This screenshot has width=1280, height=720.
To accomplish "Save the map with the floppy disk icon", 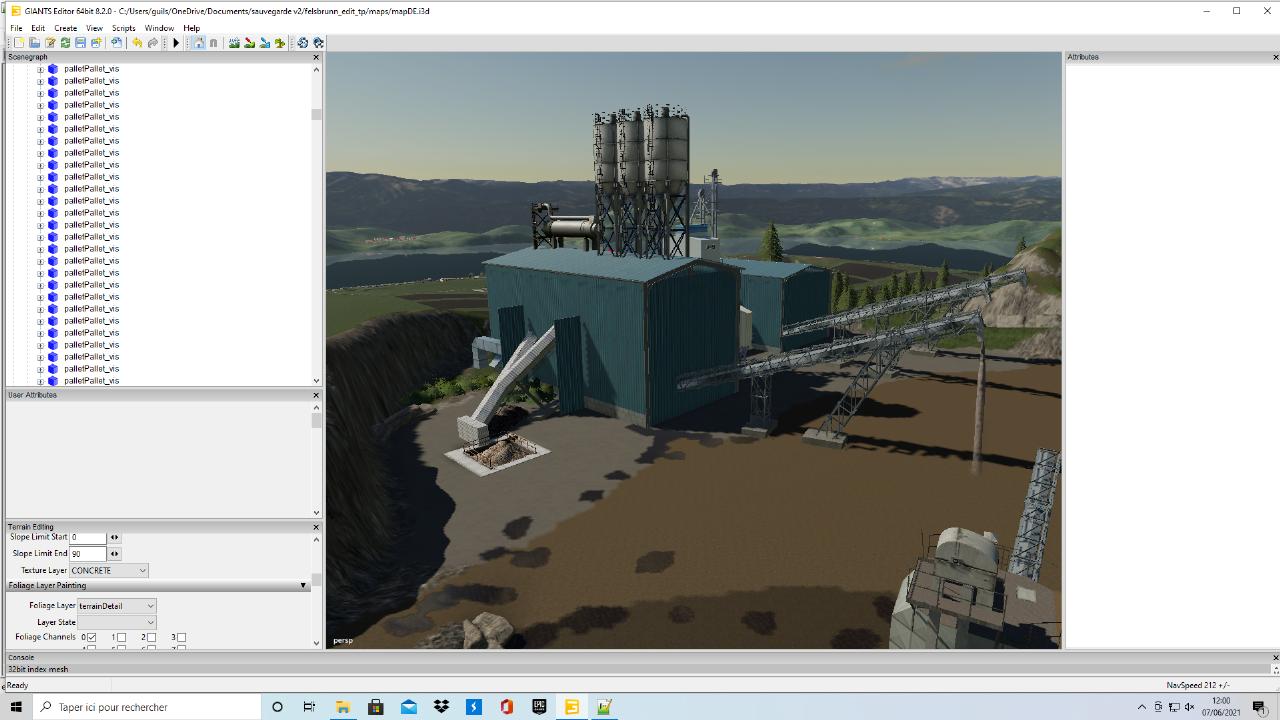I will (x=80, y=43).
